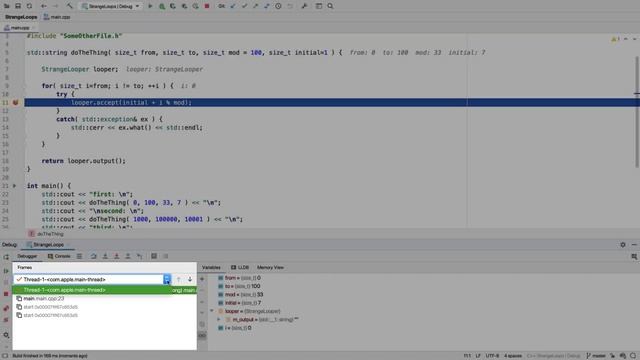
Task: Click the Evaluate Expression calculator icon
Action: point(154,256)
